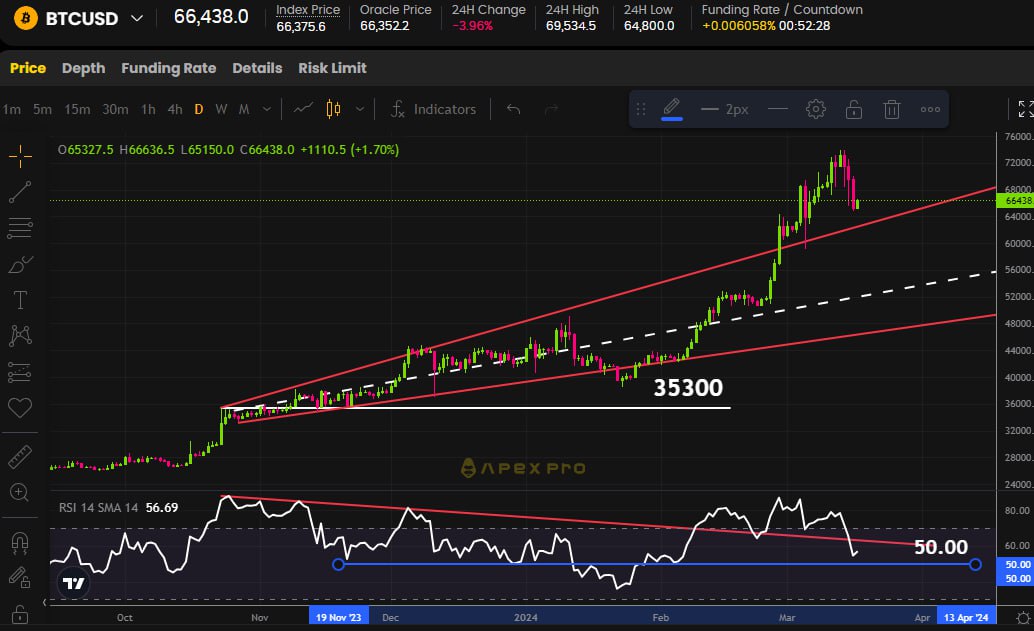1034x631 pixels.
Task: Click the OHLC values legend
Action: (228, 150)
